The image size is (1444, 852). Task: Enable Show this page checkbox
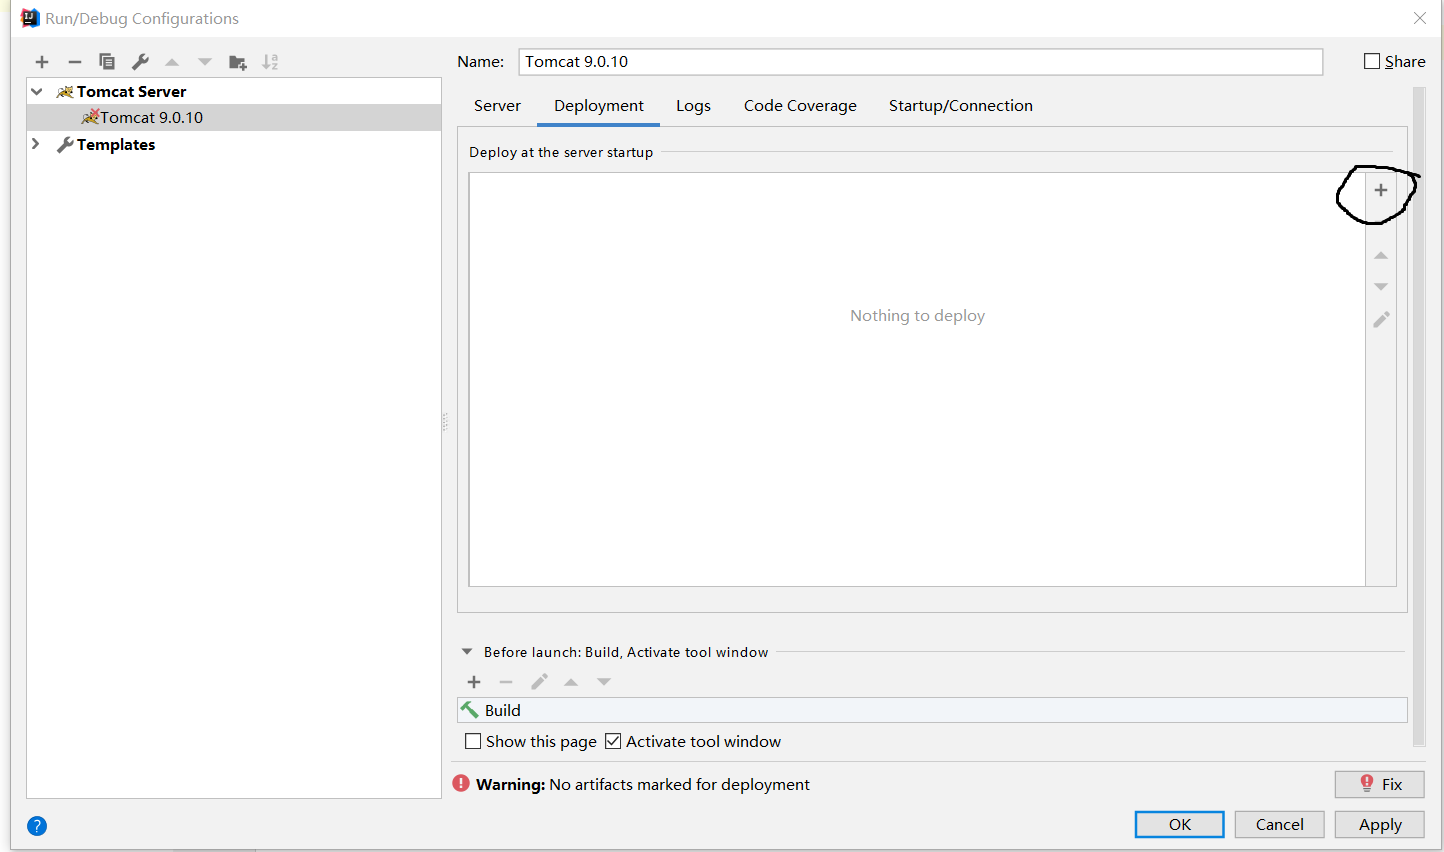pos(473,741)
